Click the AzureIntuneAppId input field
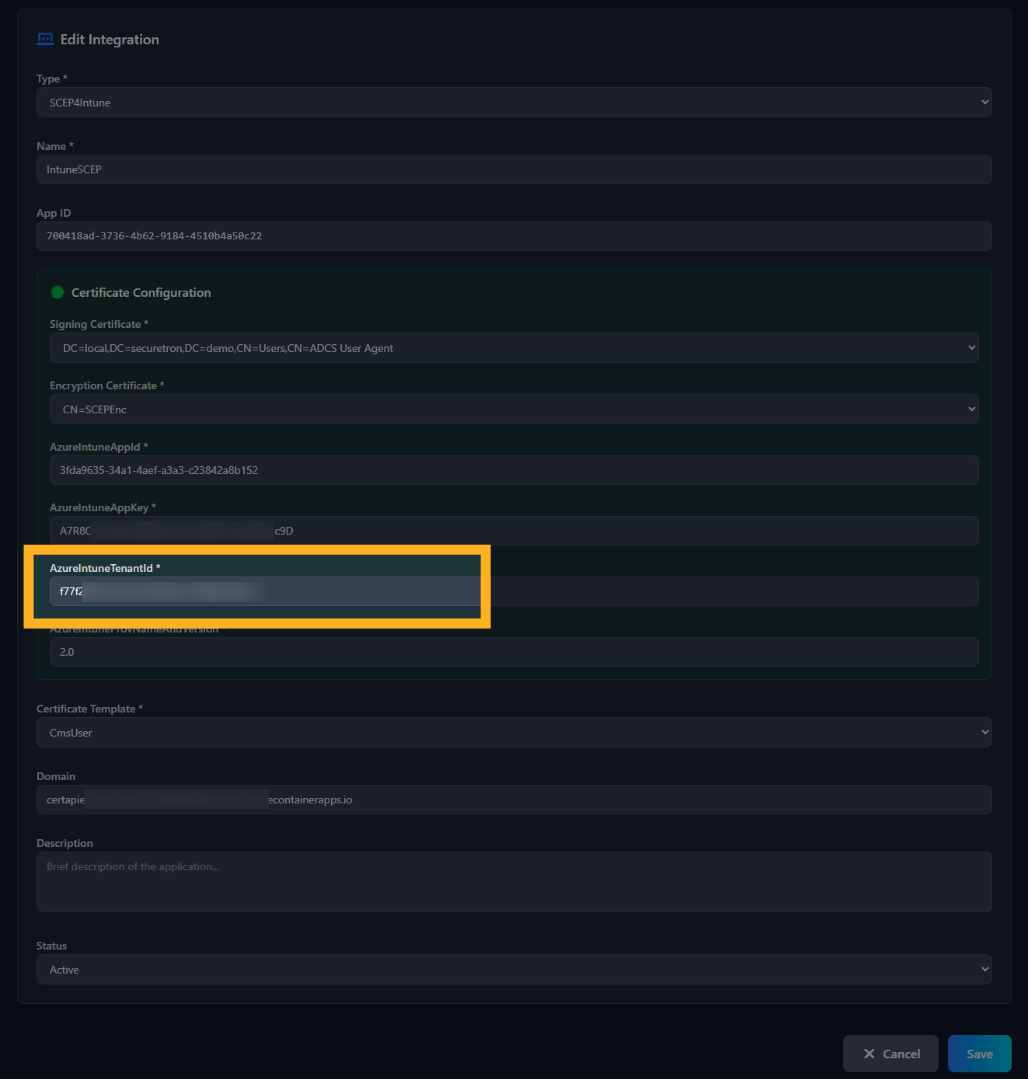The width and height of the screenshot is (1028, 1079). click(514, 470)
